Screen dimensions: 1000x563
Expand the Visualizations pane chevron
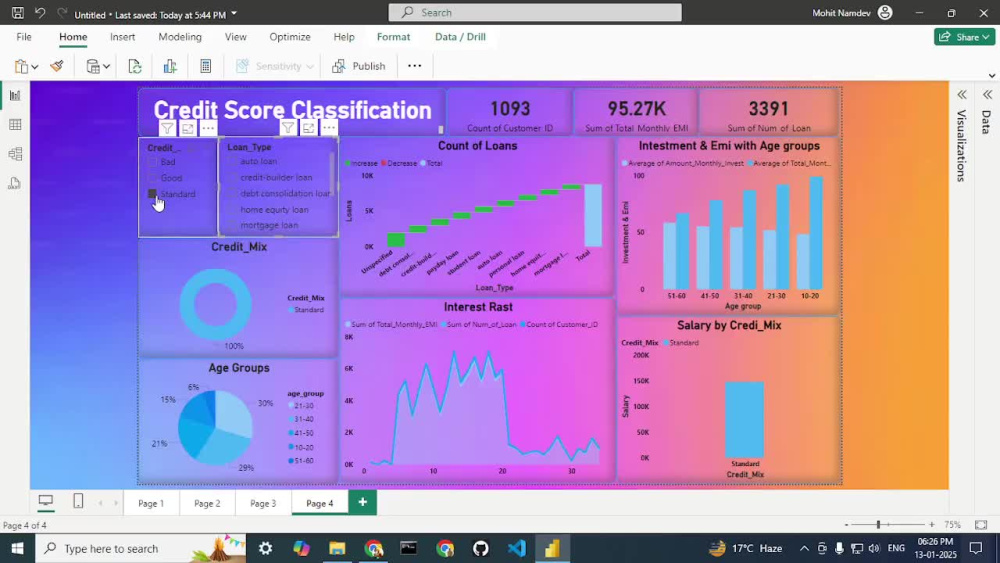click(x=962, y=95)
